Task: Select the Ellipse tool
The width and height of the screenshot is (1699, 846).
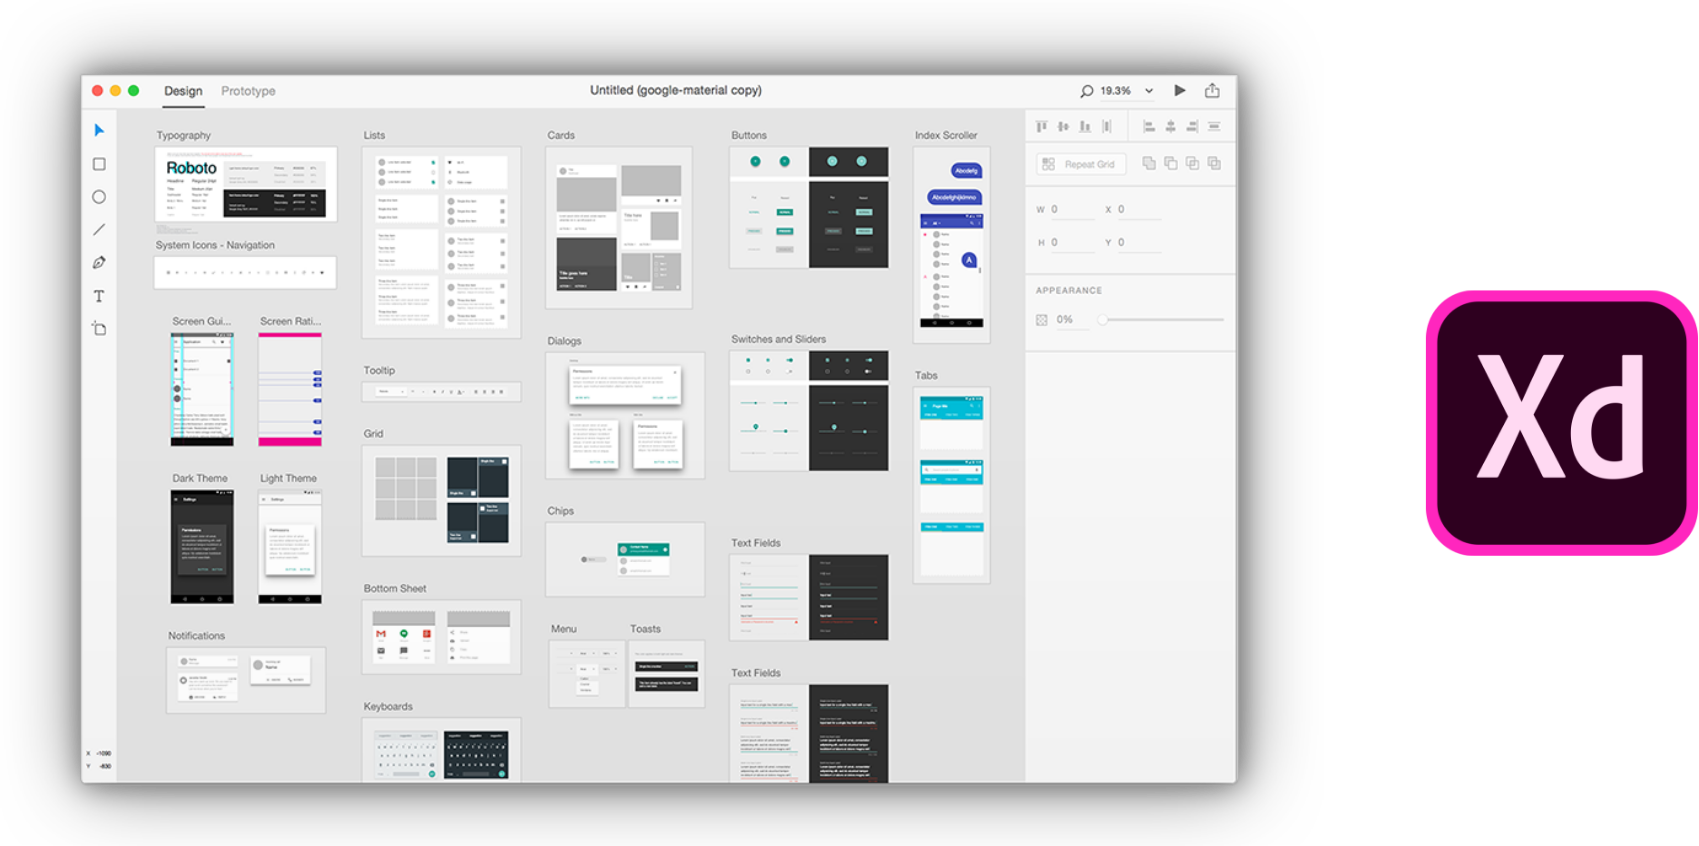Action: tap(99, 197)
